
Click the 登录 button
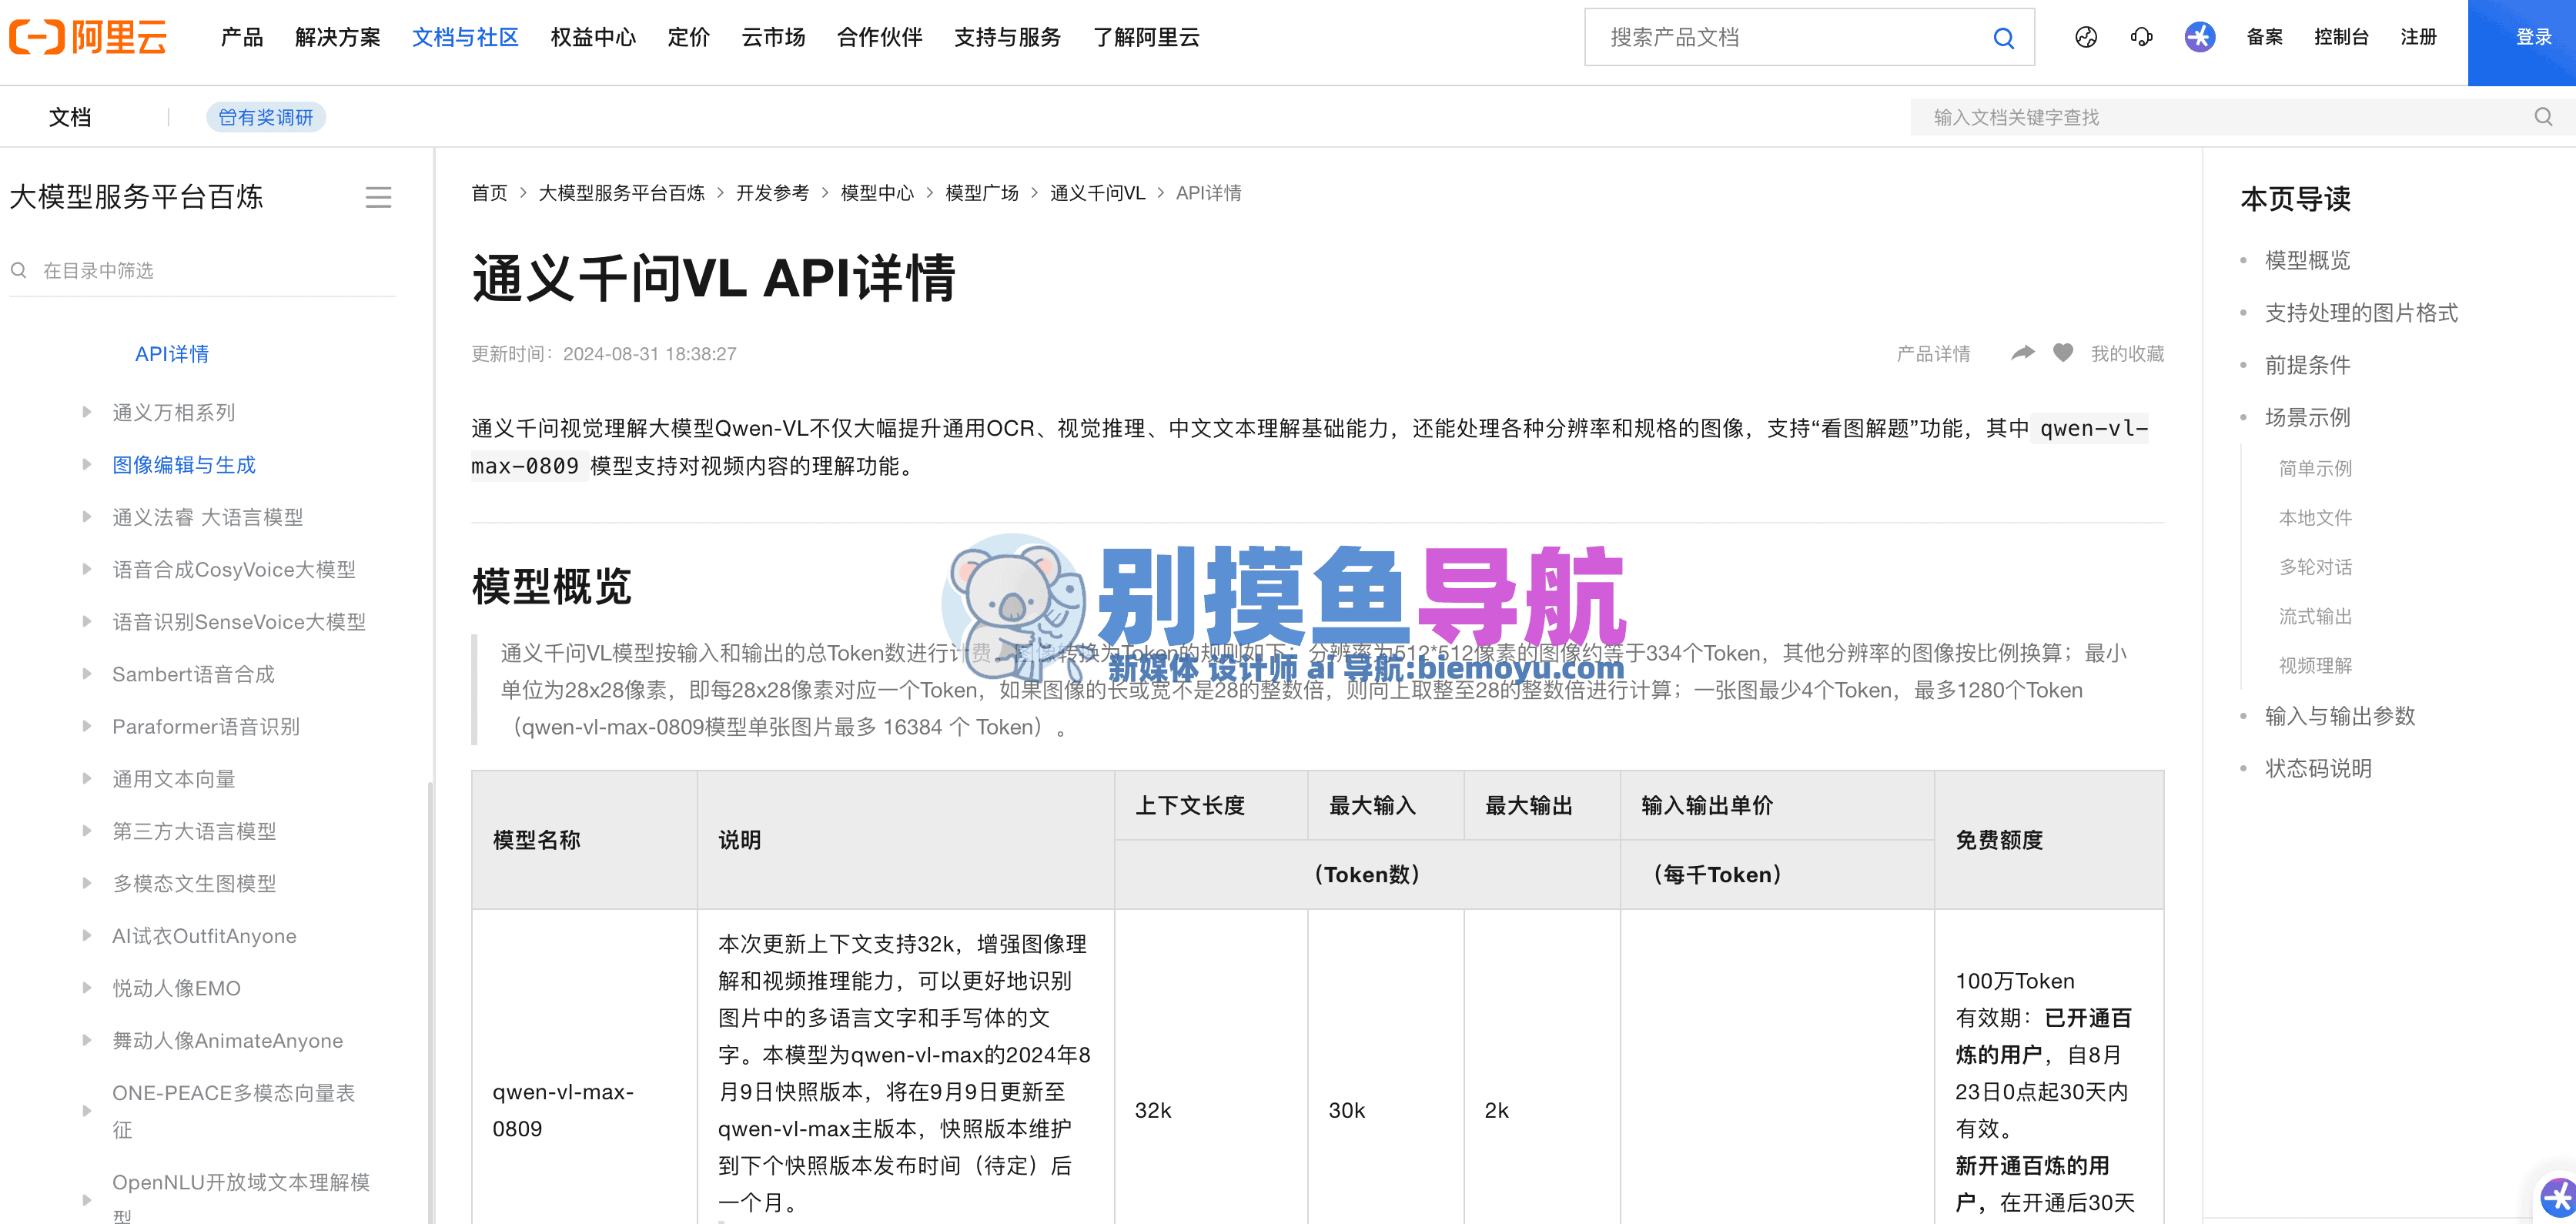2522,42
